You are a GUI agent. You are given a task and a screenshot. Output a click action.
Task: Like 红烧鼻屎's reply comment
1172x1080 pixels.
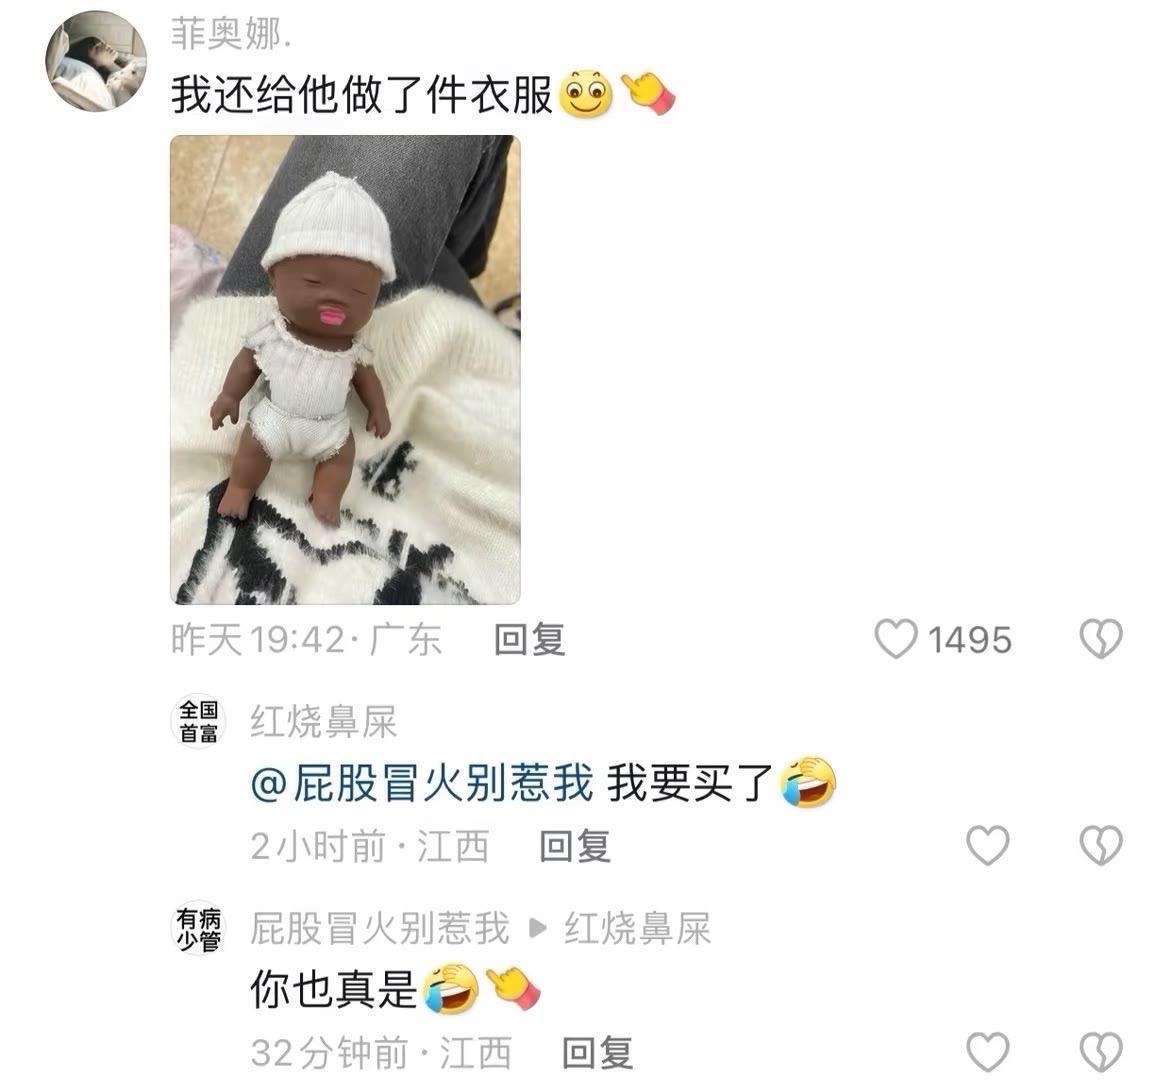coord(988,846)
